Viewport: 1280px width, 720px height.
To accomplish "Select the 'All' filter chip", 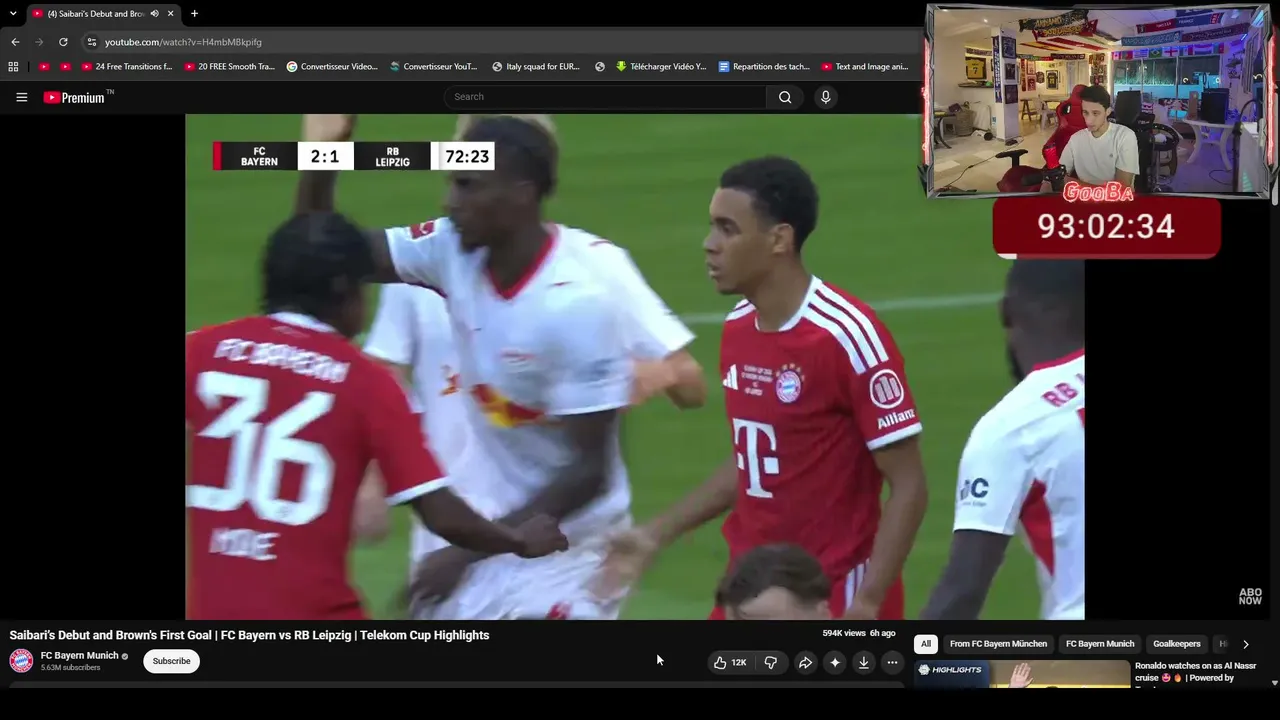I will tap(926, 644).
